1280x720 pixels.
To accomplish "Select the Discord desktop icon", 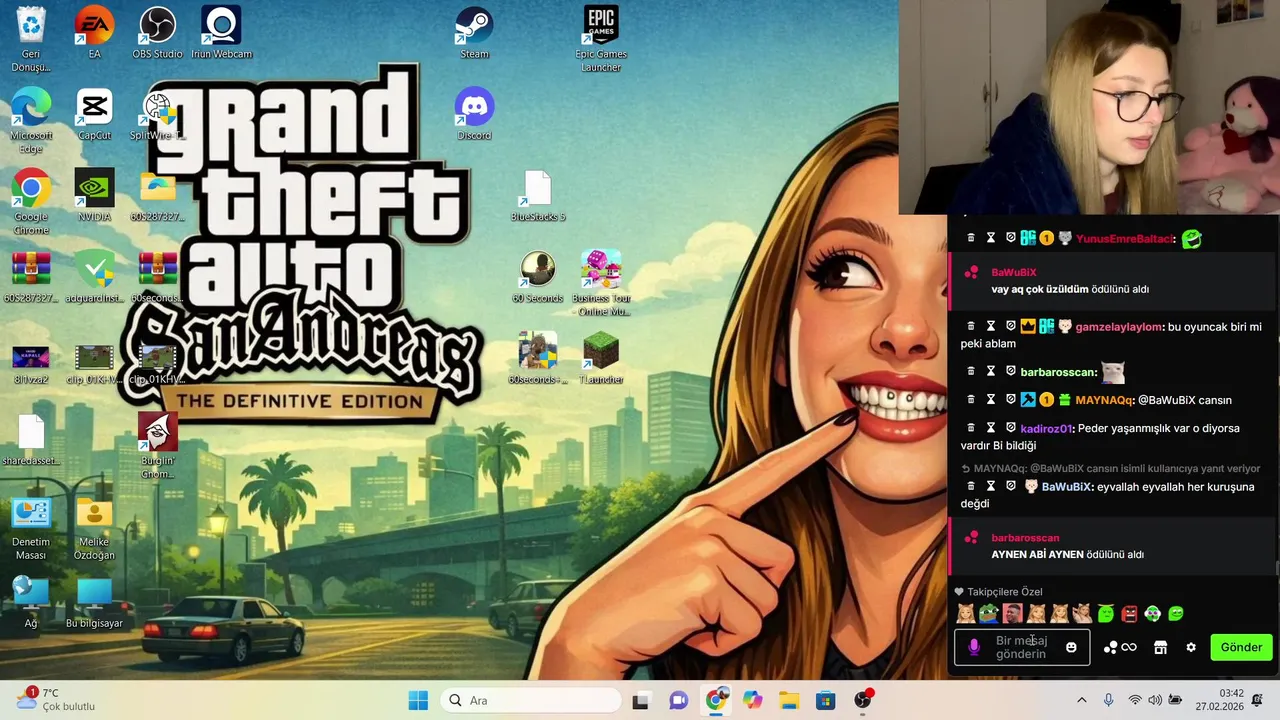I will (x=474, y=113).
